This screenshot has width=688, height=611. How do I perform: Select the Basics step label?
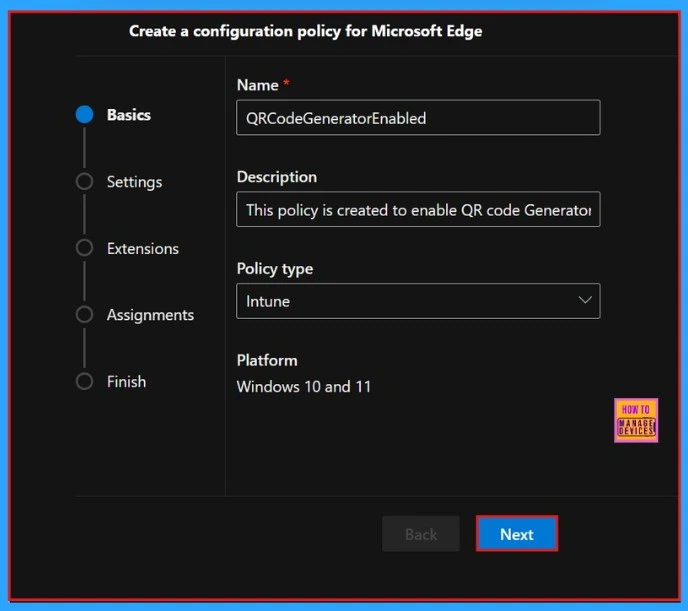click(129, 115)
